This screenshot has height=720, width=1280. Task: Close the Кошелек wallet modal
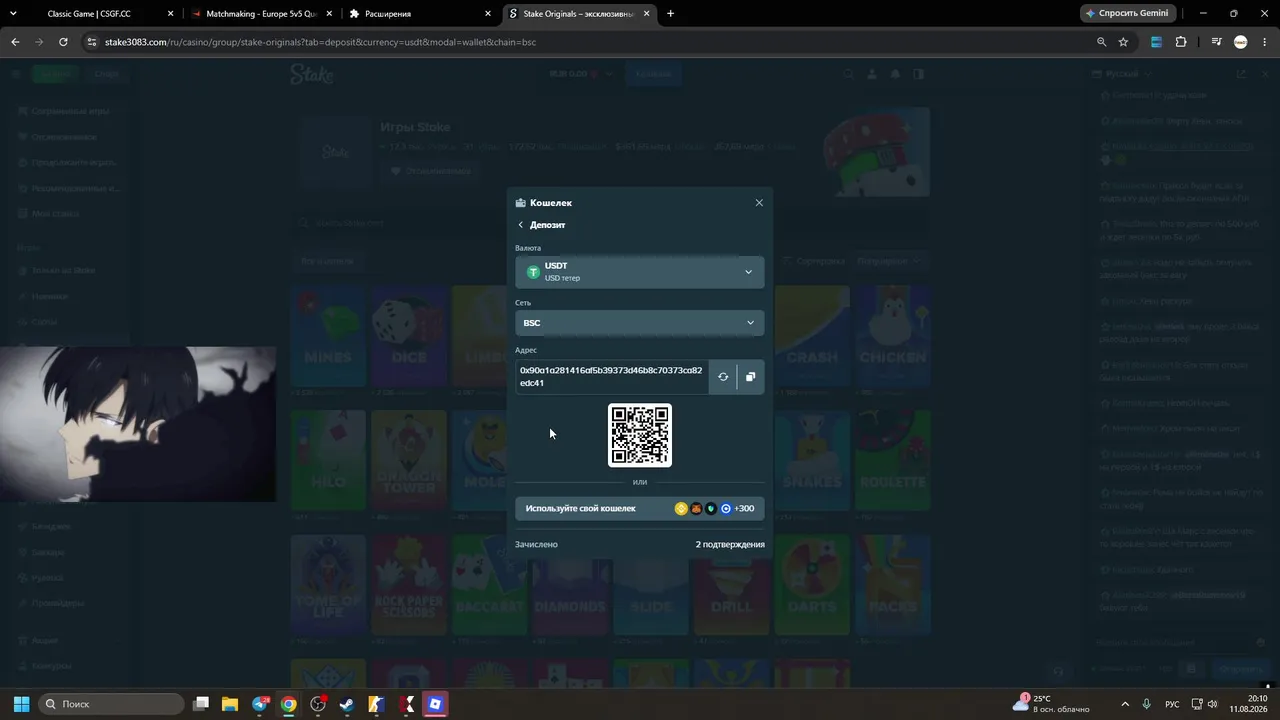[x=759, y=203]
